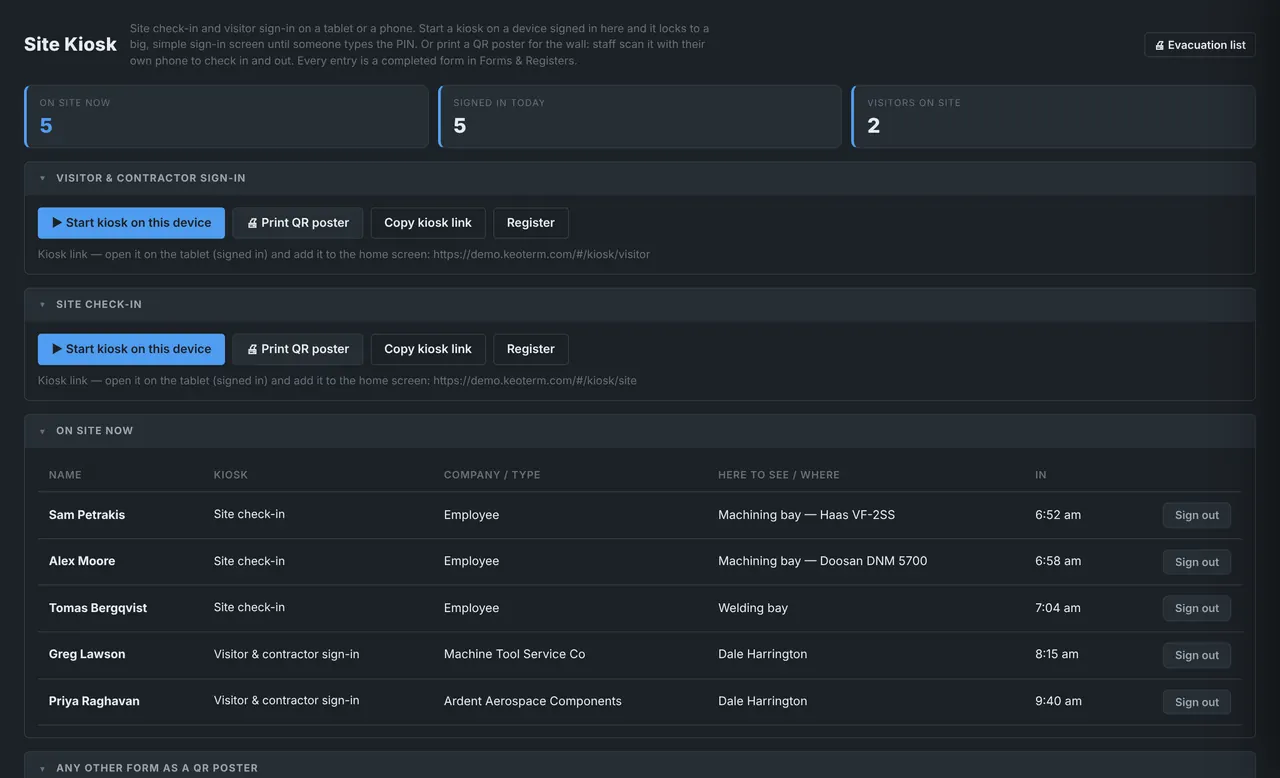Click the On Site Now stat card
1280x778 pixels.
pos(226,116)
